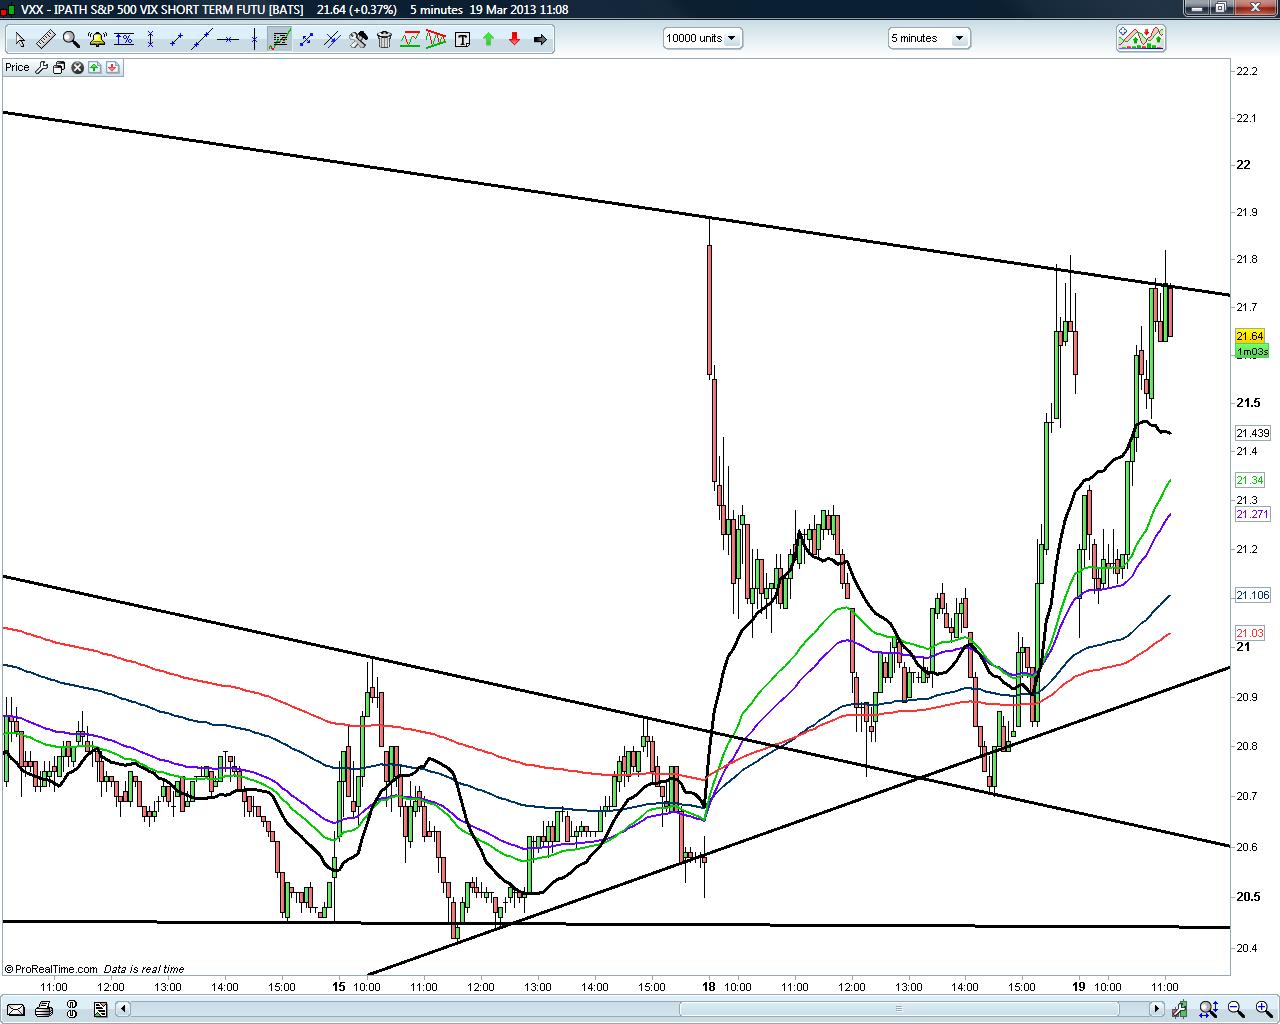Select the horizontal line tool
This screenshot has height=1024, width=1280.
click(x=228, y=40)
